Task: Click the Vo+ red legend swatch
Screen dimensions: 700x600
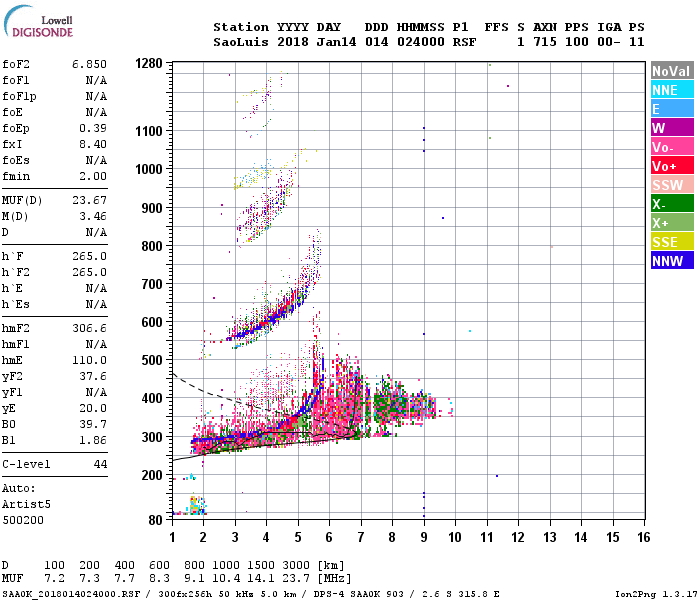Action: (672, 166)
